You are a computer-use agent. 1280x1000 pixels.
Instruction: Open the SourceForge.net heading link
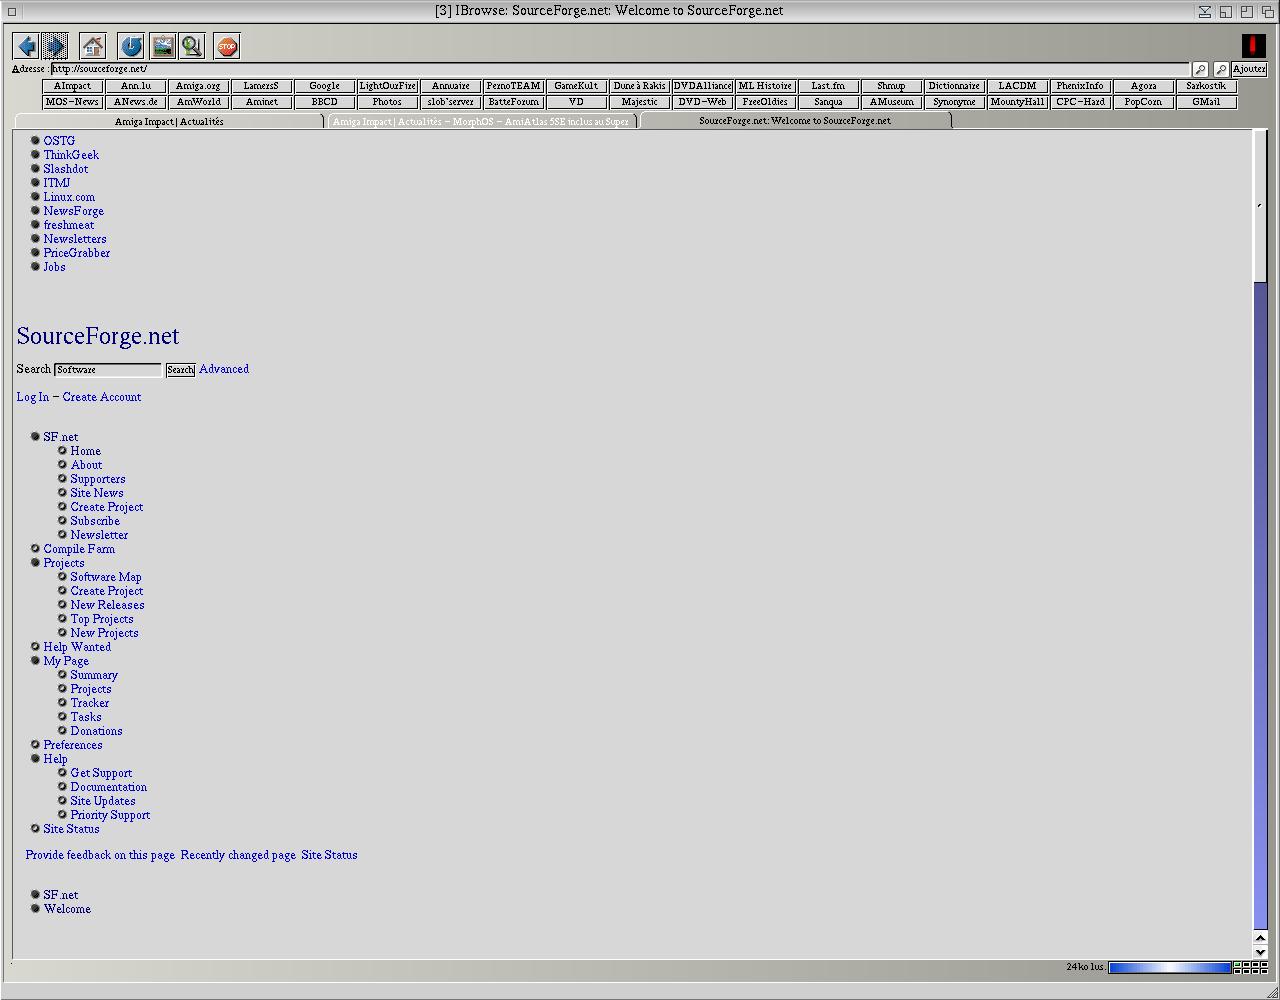click(98, 336)
